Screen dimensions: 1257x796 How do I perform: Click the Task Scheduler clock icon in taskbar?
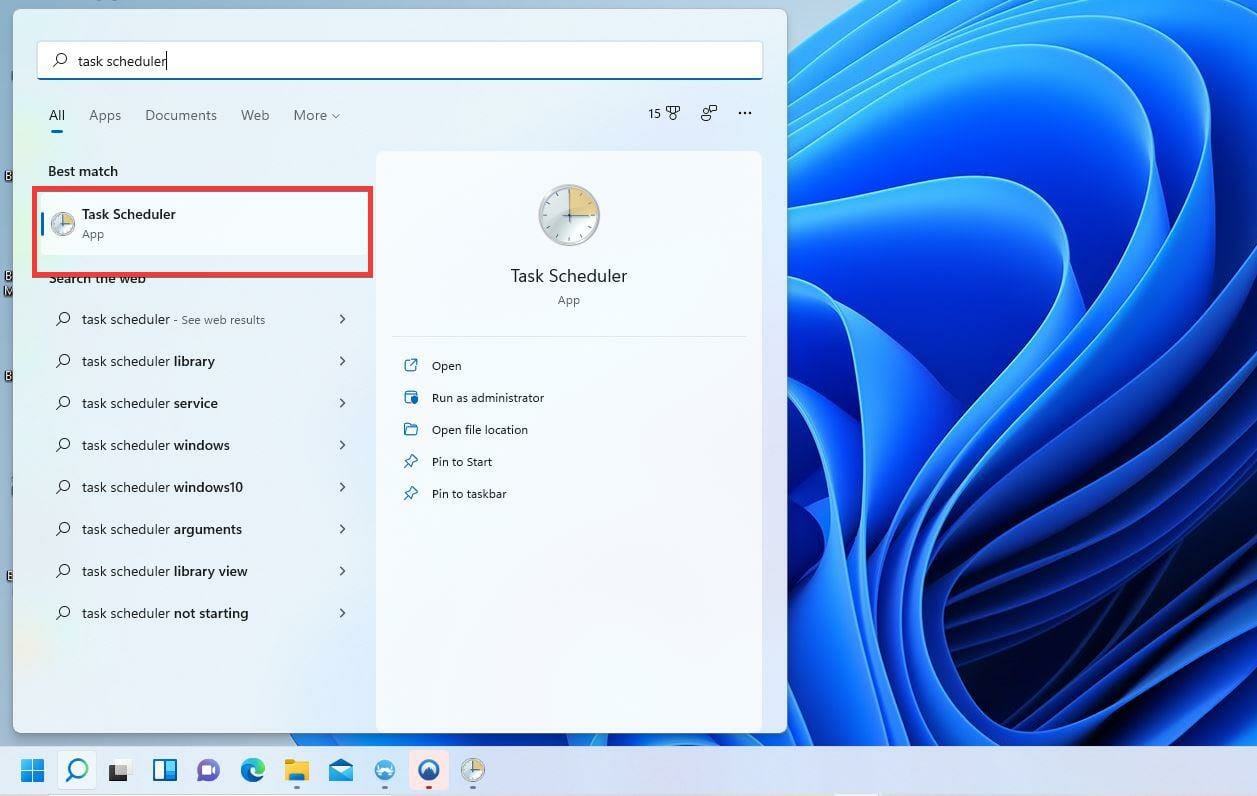[x=473, y=770]
